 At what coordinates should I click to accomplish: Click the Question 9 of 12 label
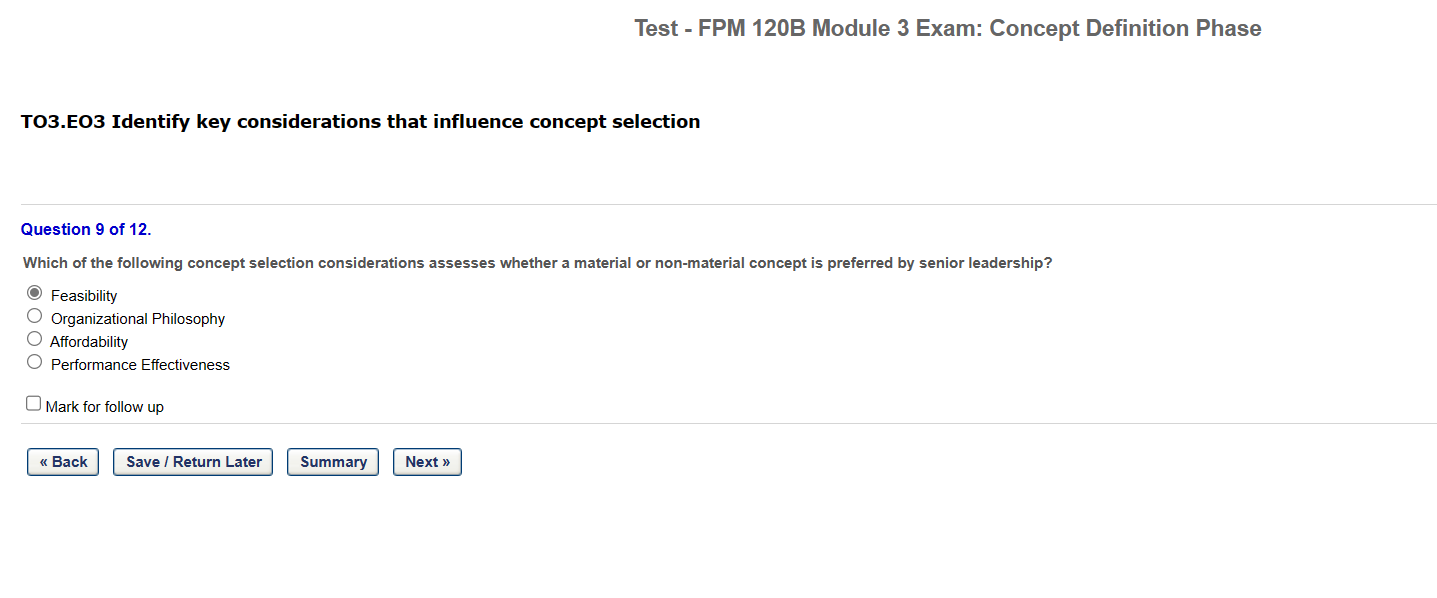tap(85, 229)
